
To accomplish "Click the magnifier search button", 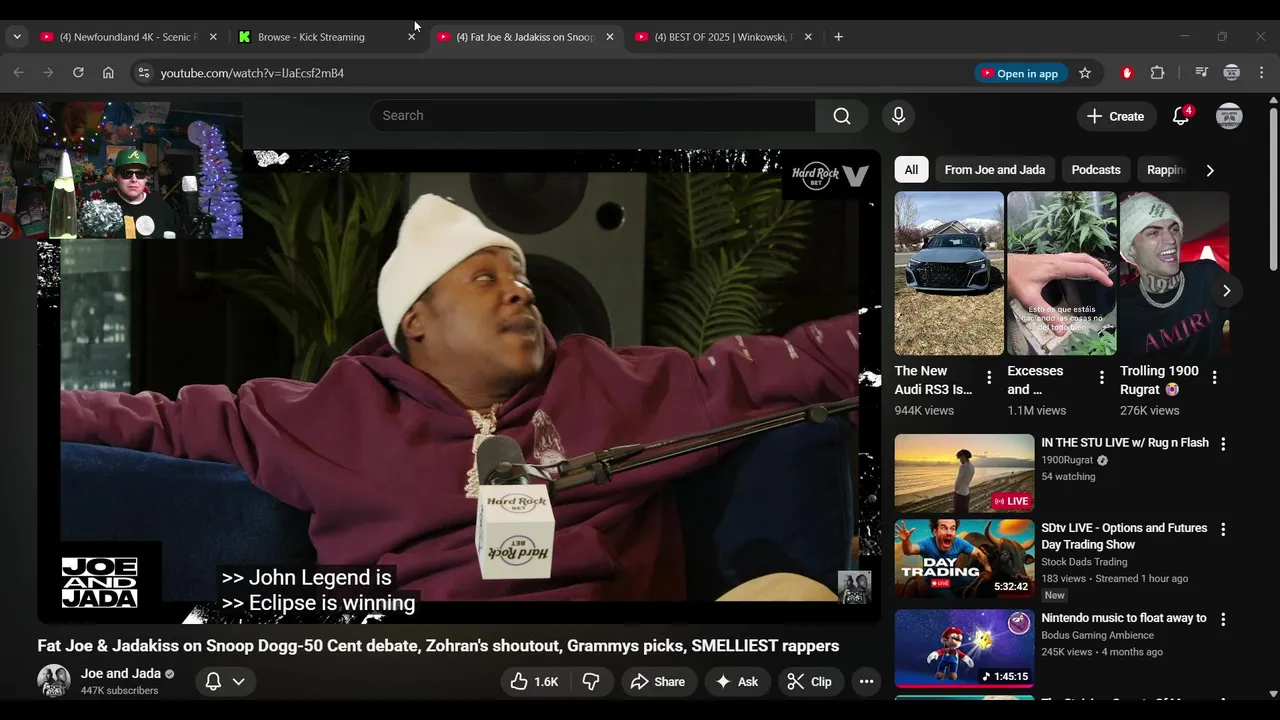I will (842, 116).
